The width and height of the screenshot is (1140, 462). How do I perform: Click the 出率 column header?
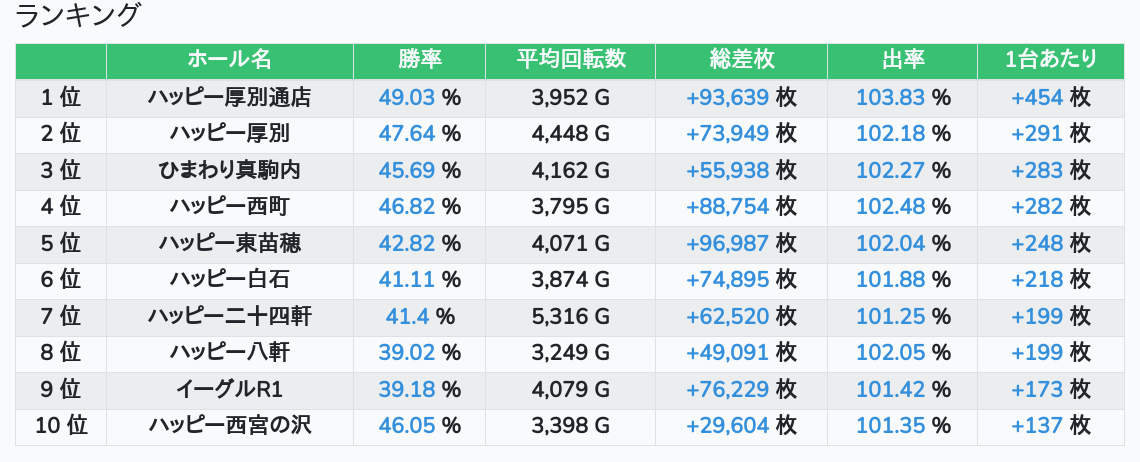[x=902, y=60]
